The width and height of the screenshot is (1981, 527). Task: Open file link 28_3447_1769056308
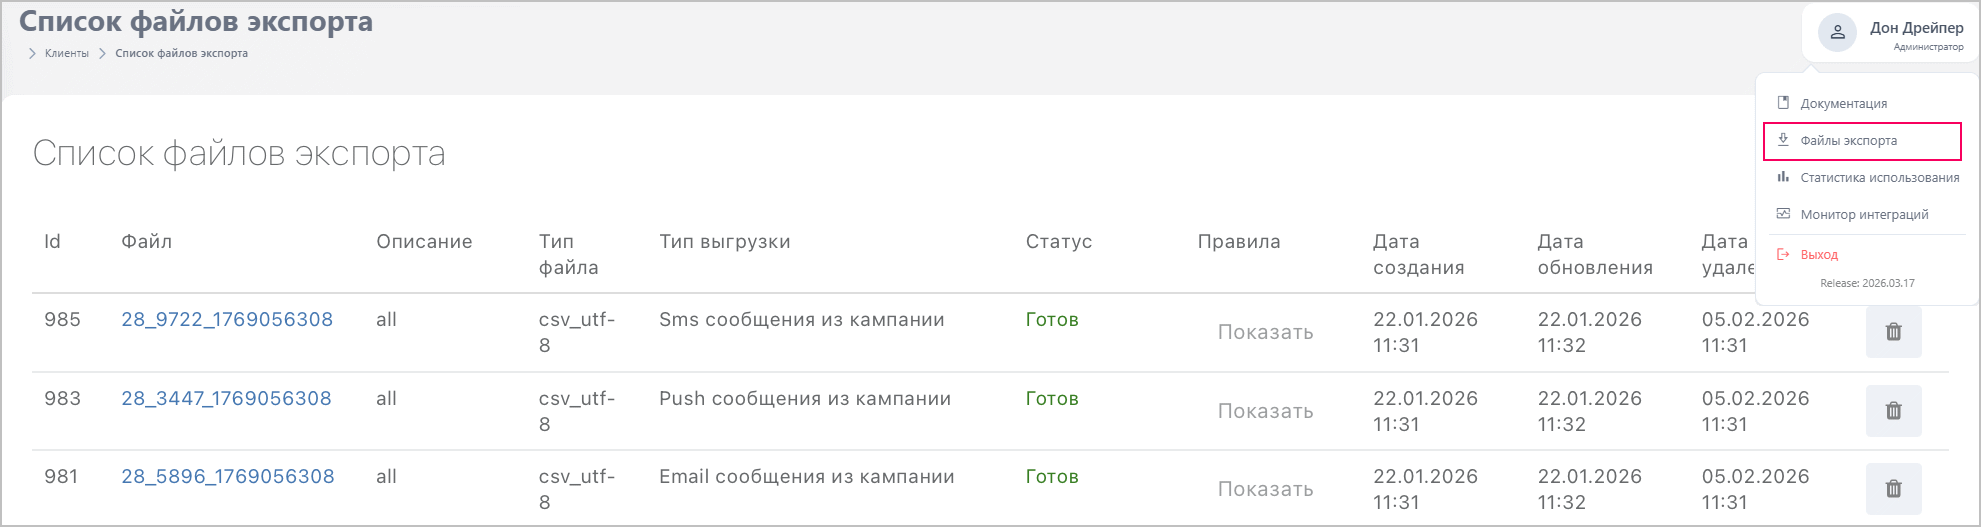(226, 399)
